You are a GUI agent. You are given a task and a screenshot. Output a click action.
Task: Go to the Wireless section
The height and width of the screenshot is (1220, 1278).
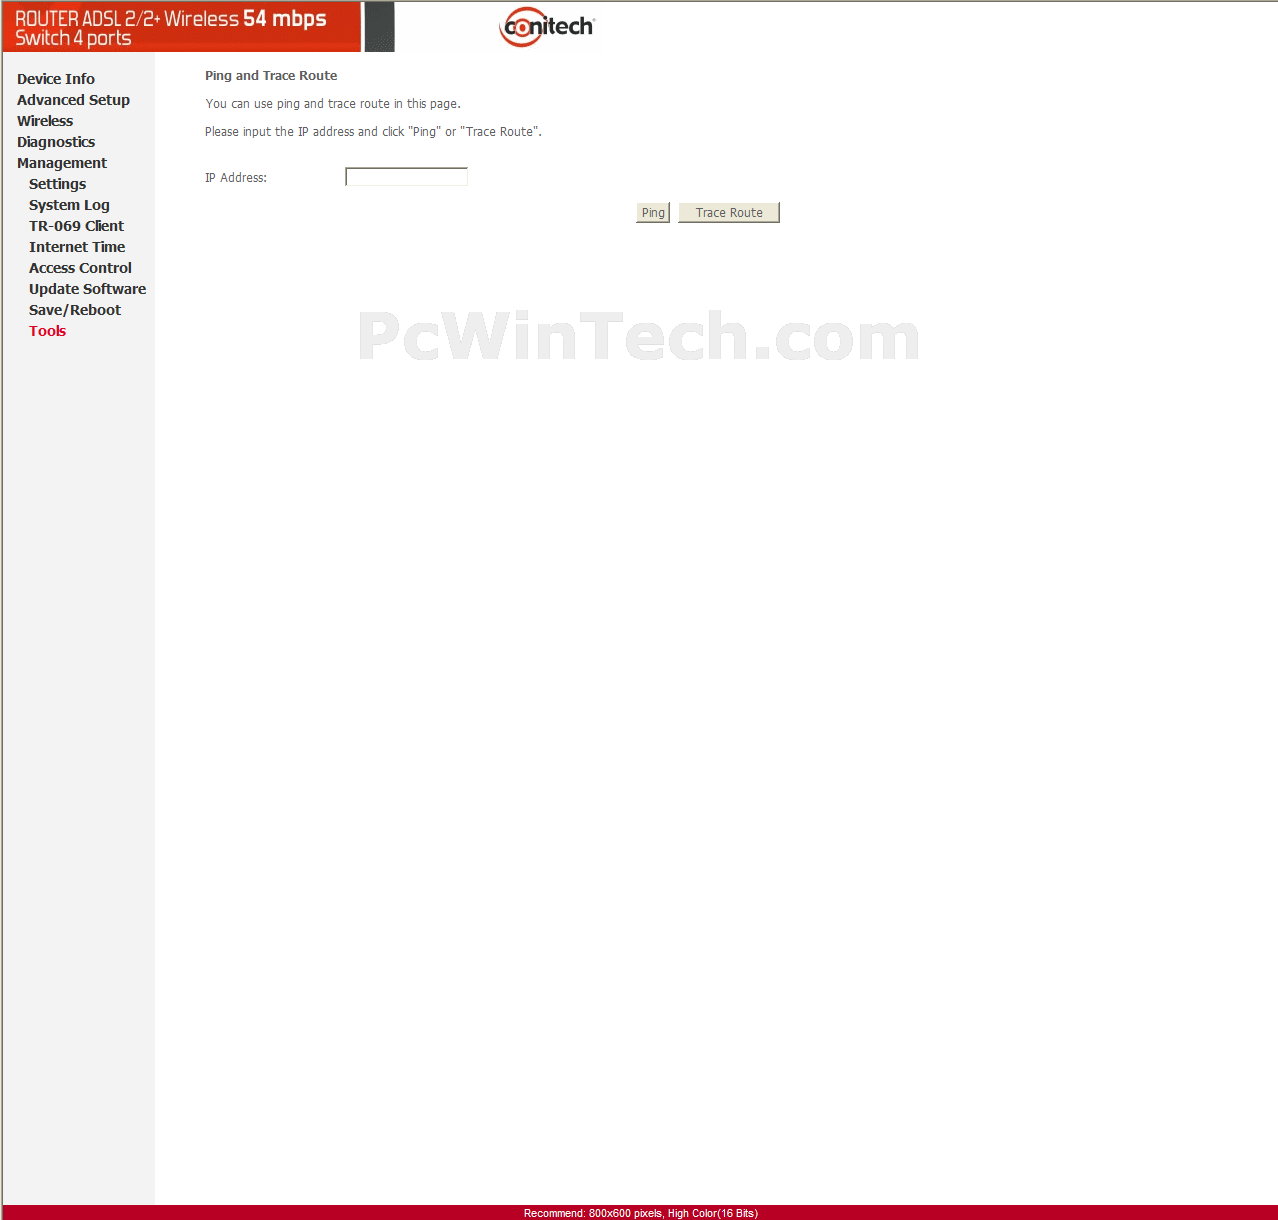coord(45,121)
